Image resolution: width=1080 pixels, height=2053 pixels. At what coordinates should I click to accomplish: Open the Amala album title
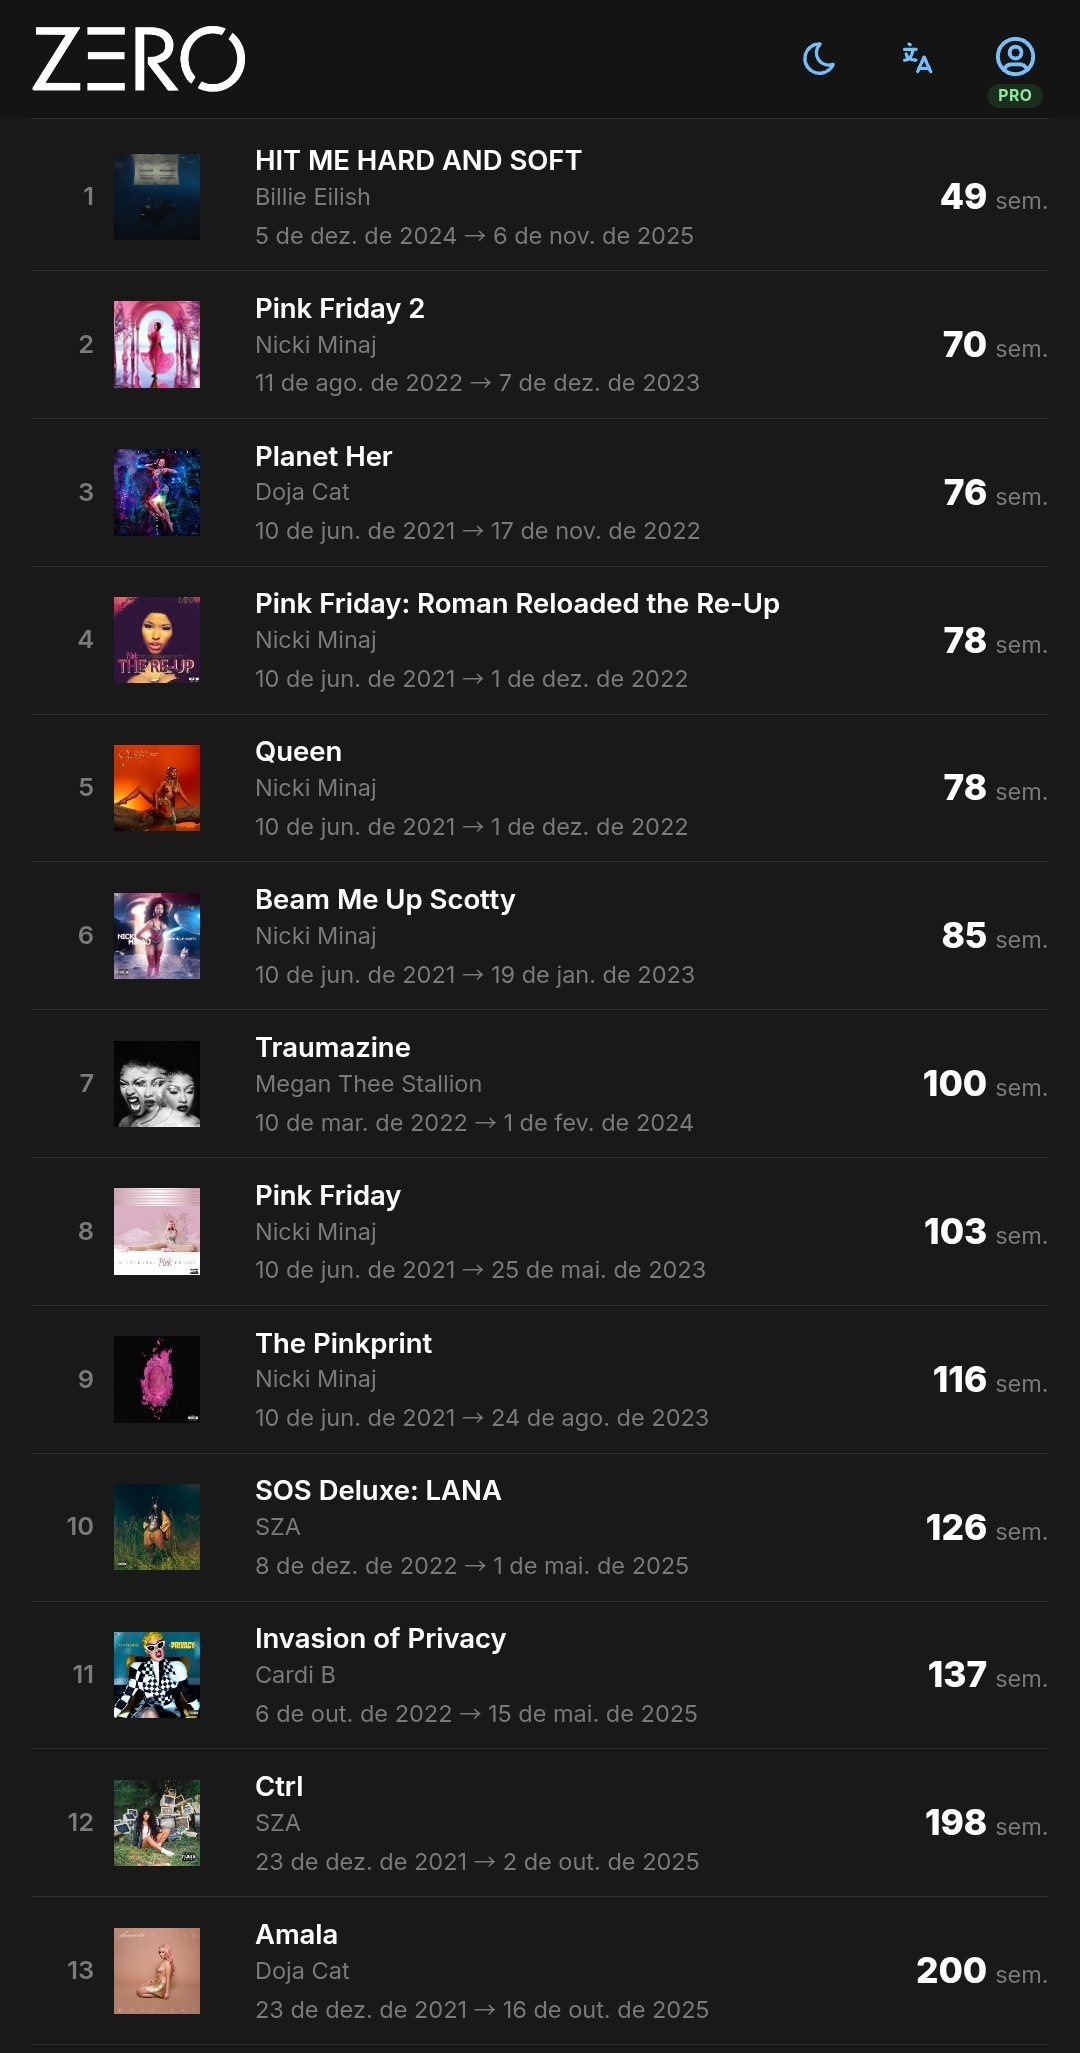[296, 1934]
